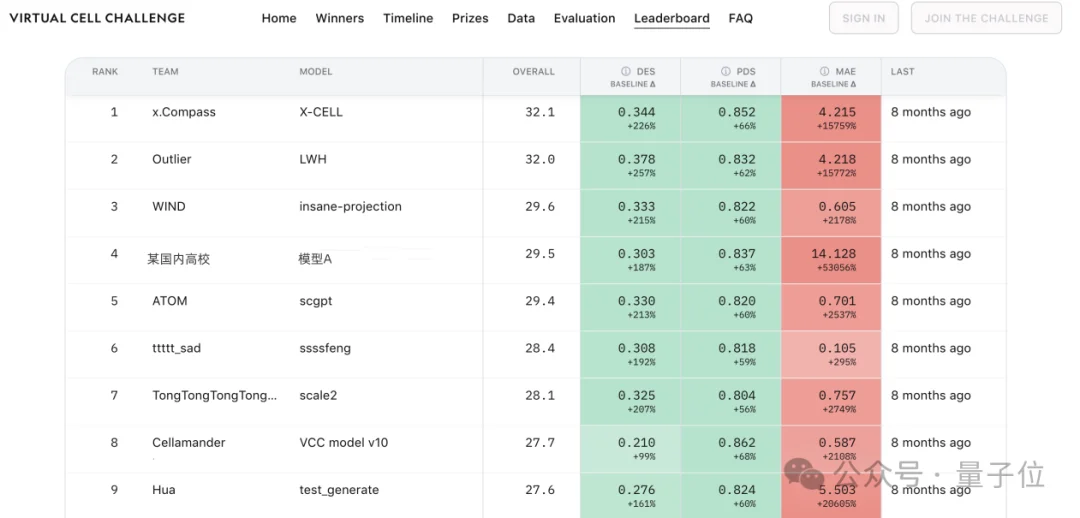Click the PDS column info icon
1080x518 pixels.
pos(725,71)
